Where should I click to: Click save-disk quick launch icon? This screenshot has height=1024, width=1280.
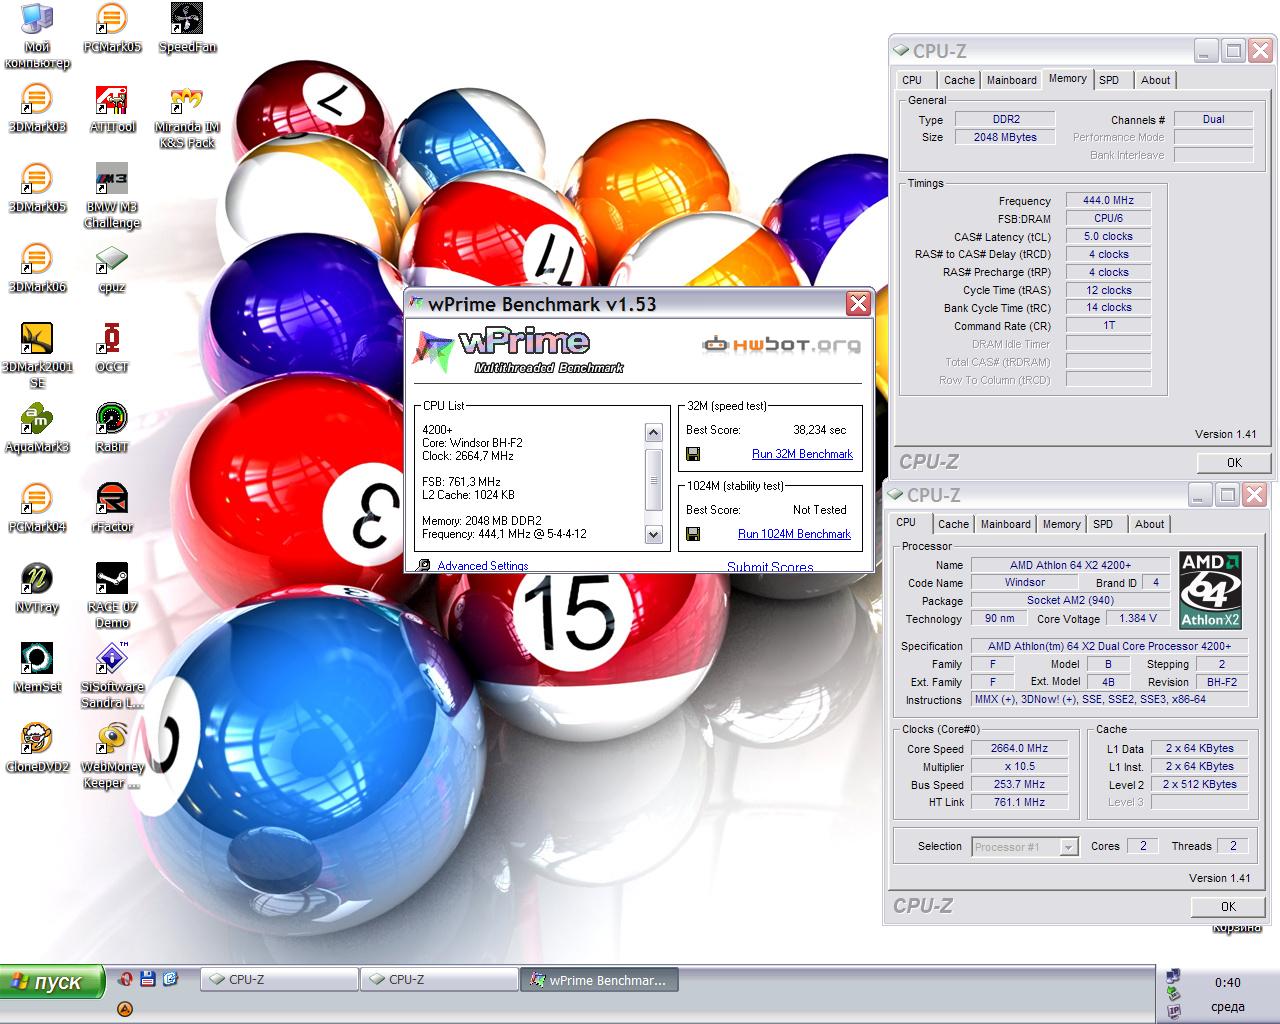click(x=148, y=979)
